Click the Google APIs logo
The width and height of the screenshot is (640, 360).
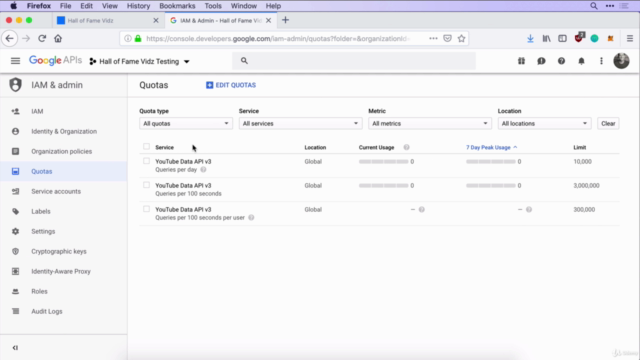[x=55, y=60]
